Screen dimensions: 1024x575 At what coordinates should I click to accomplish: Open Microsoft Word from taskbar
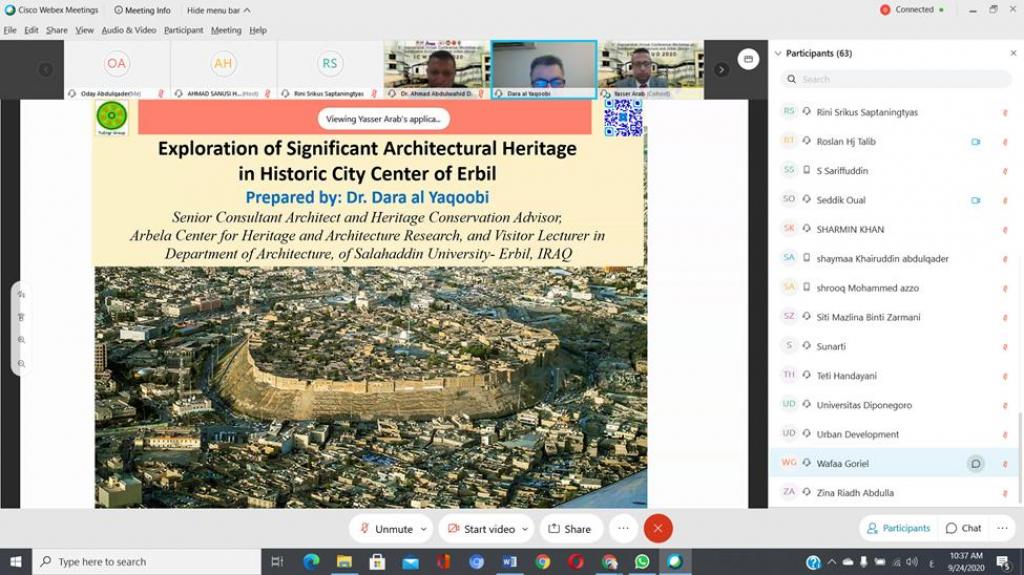point(509,562)
